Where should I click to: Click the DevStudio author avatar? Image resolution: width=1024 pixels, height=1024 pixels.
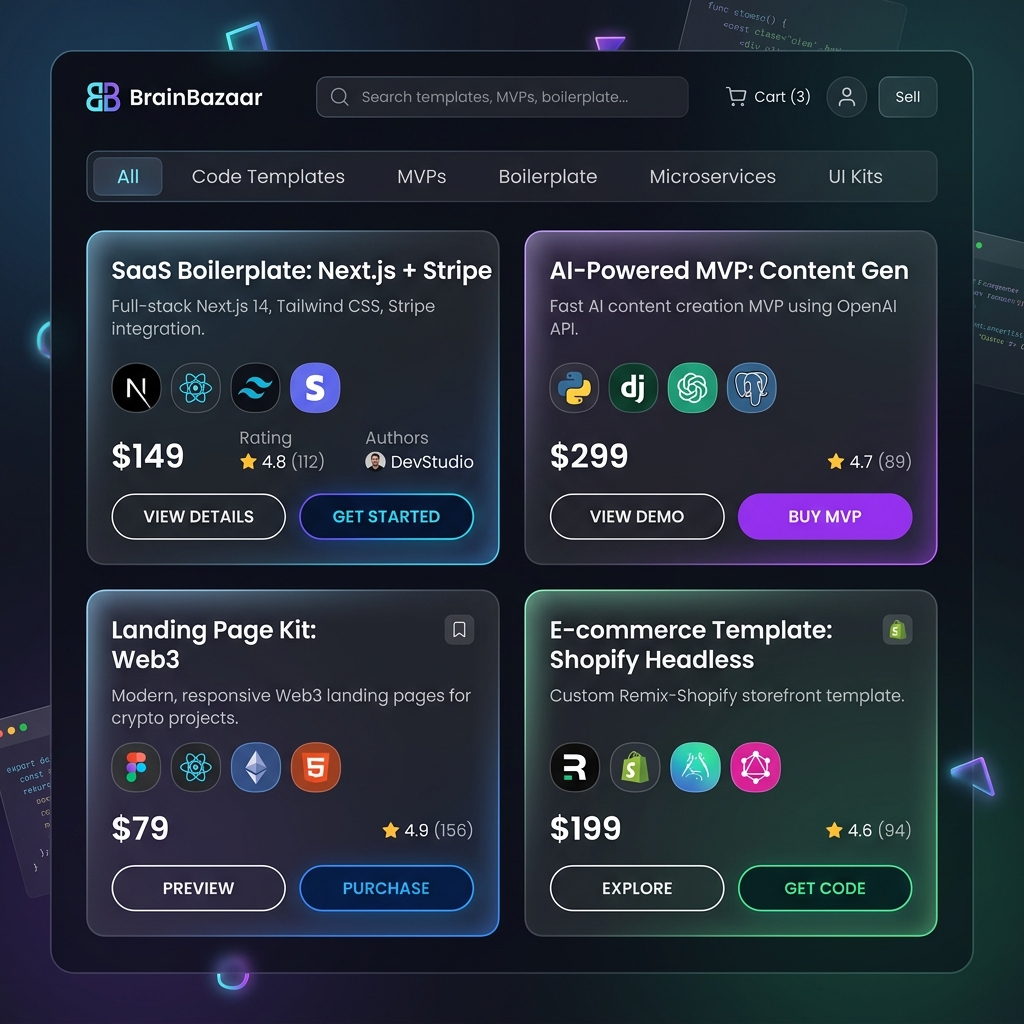[375, 462]
